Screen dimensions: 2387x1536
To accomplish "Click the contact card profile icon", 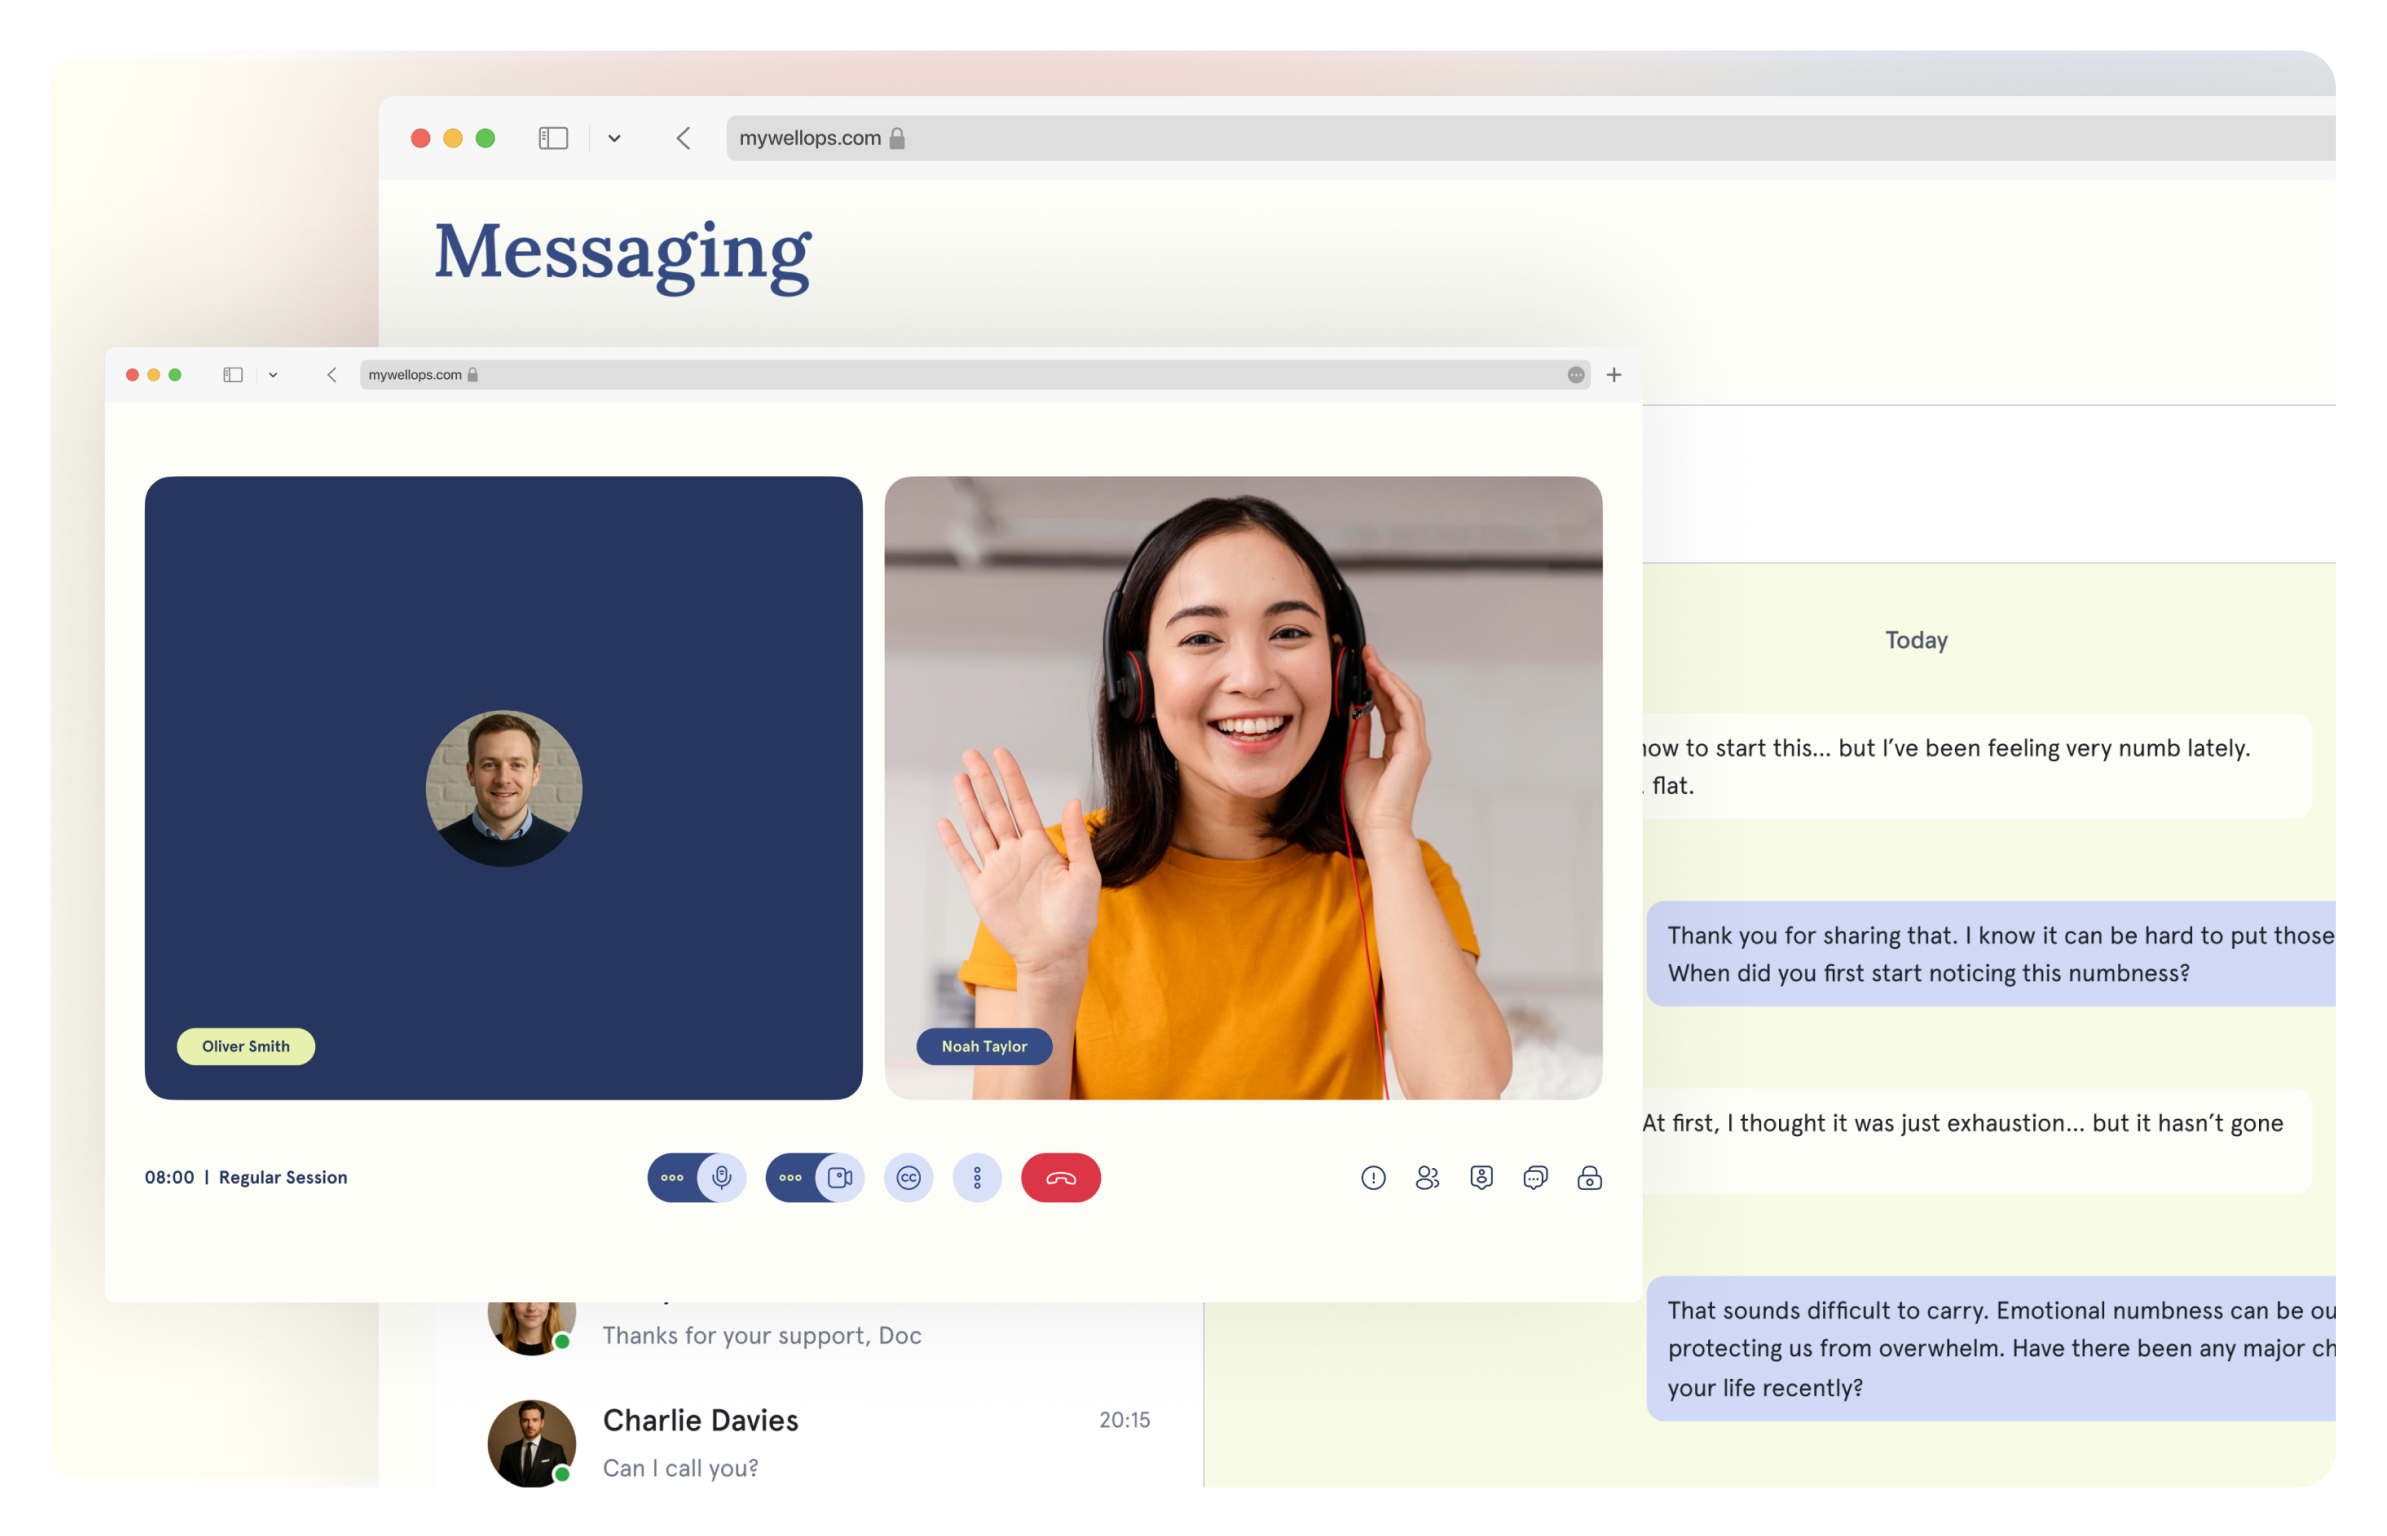I will [x=1481, y=1177].
